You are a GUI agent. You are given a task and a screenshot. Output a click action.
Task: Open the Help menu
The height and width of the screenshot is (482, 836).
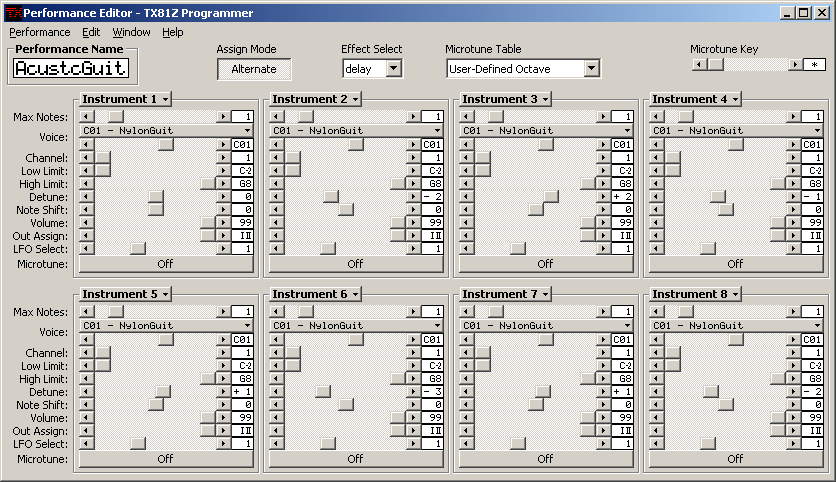pyautogui.click(x=173, y=32)
